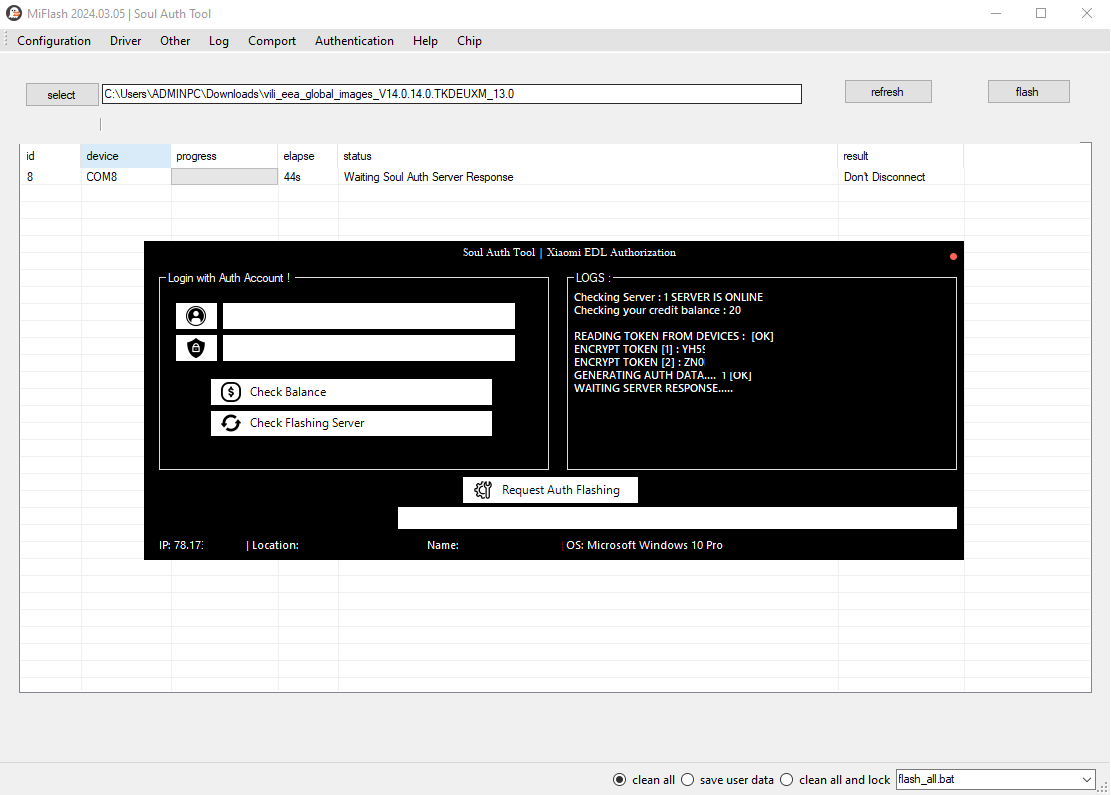Screen dimensions: 1111x795
Task: Click the refresh arrows icon on Check Flashing Server
Action: [231, 423]
